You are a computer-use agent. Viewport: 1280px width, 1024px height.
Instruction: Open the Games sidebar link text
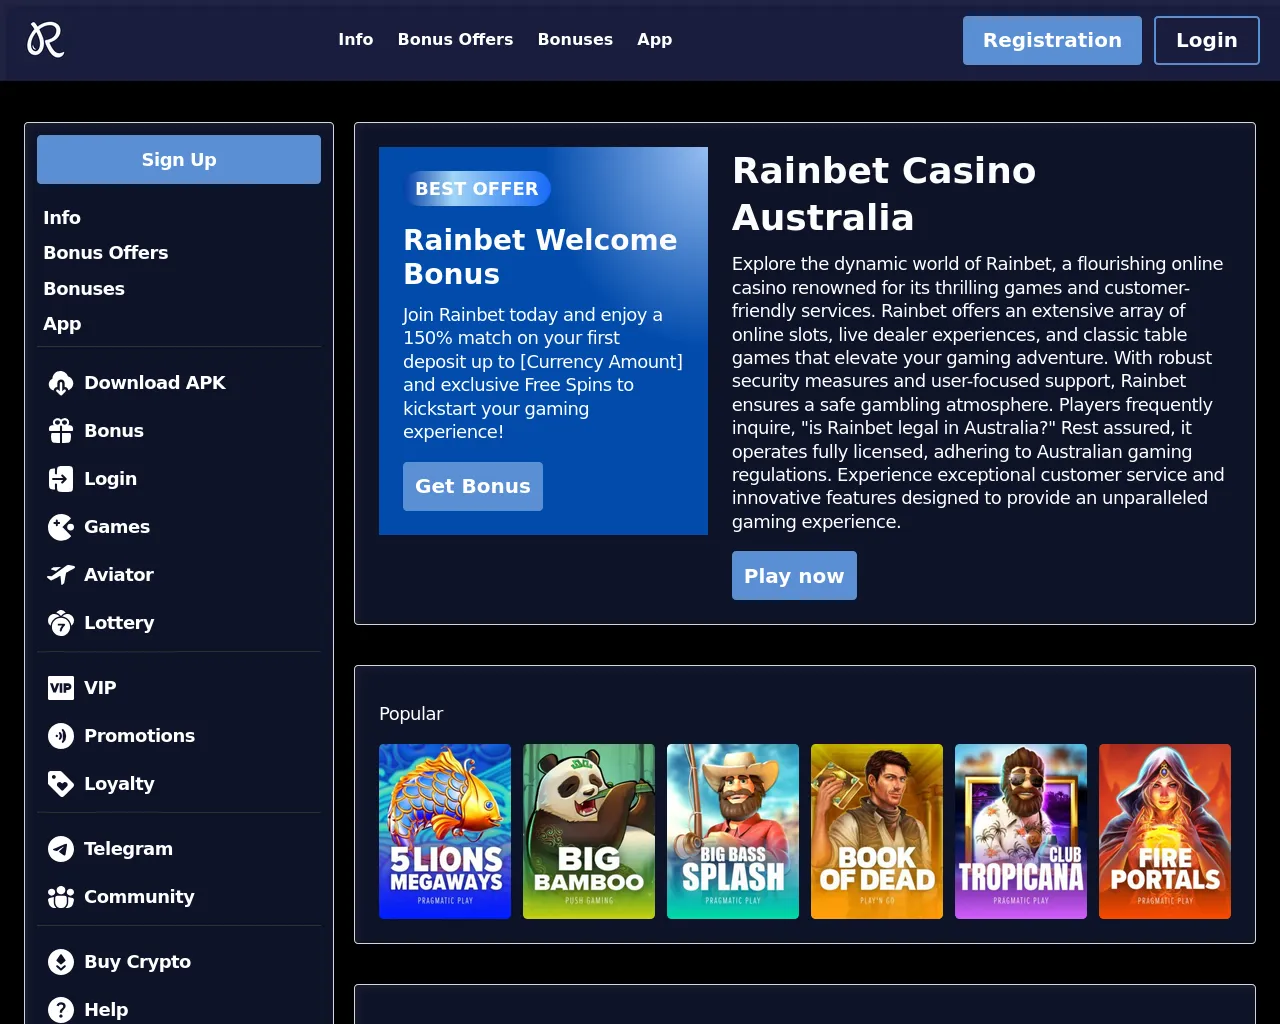(117, 527)
